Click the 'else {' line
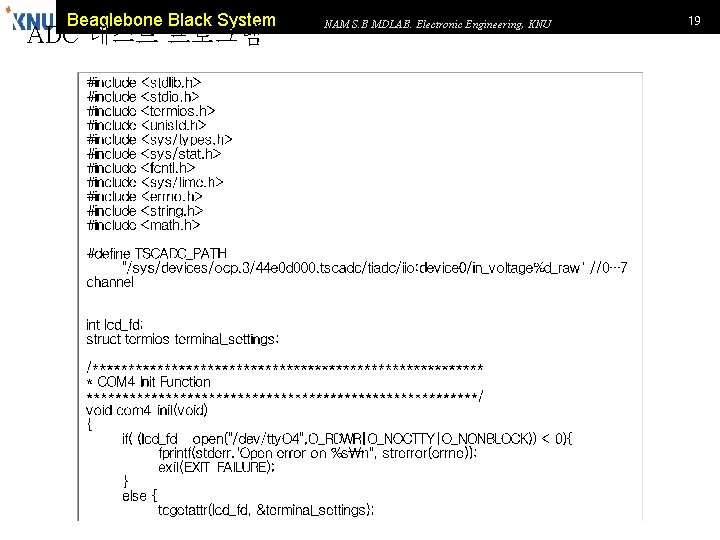 tap(140, 496)
